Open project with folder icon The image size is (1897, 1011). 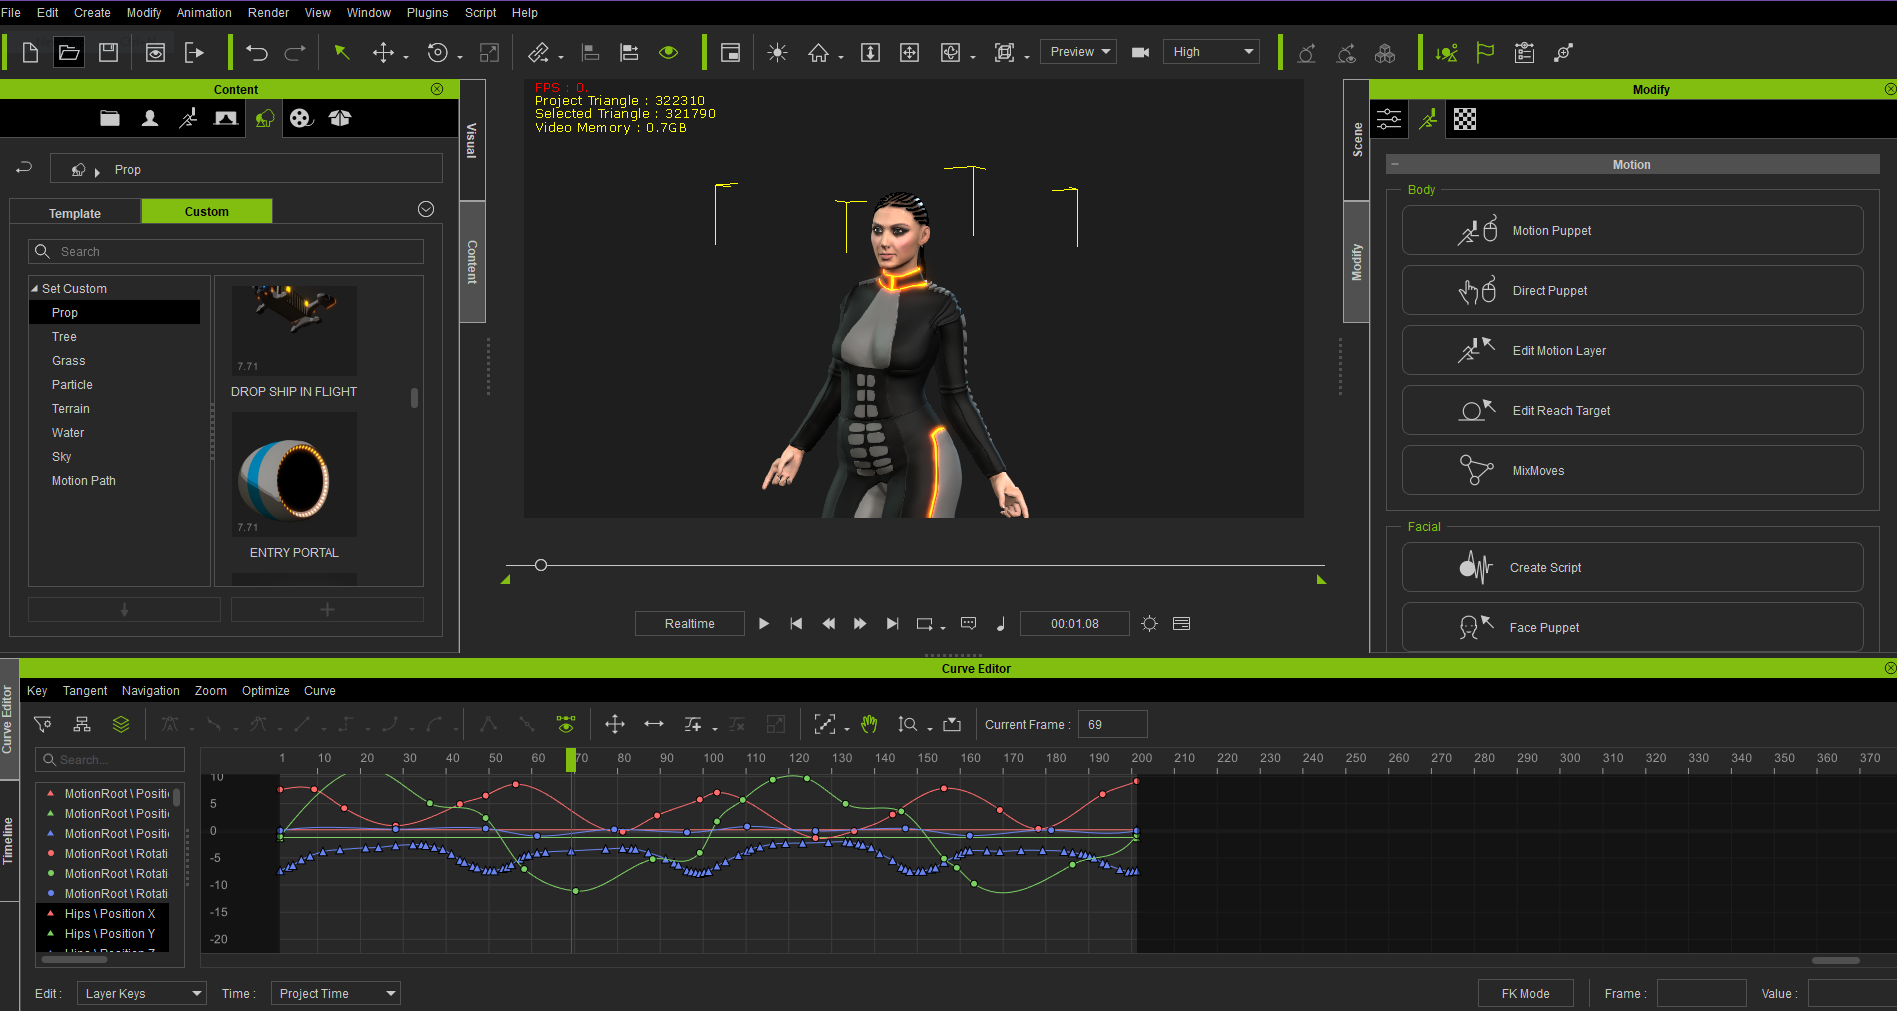69,53
